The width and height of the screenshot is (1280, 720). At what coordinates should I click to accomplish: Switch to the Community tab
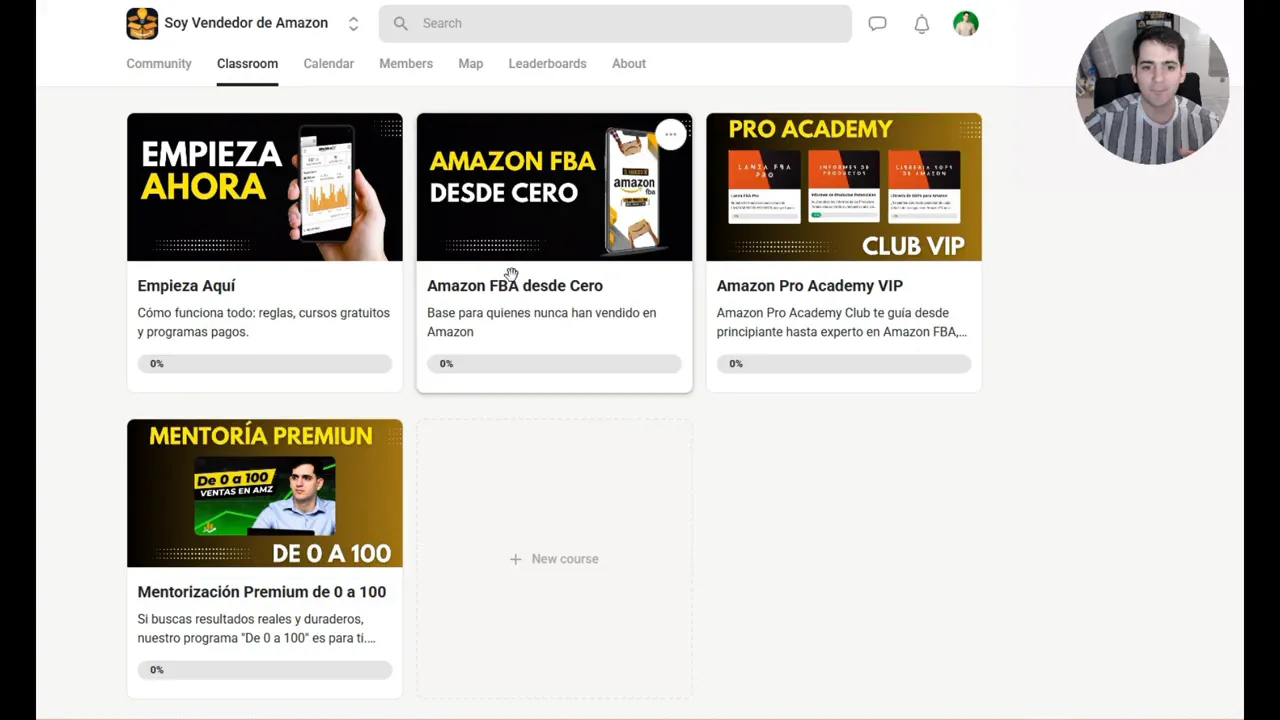(159, 63)
